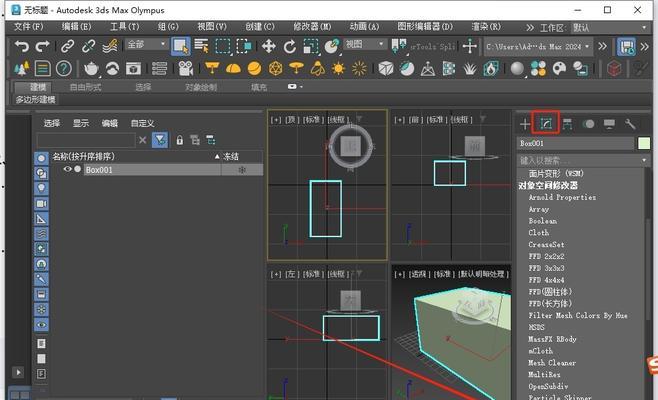Switch to the 自由形式 ribbon tab
The image size is (658, 400).
(85, 87)
